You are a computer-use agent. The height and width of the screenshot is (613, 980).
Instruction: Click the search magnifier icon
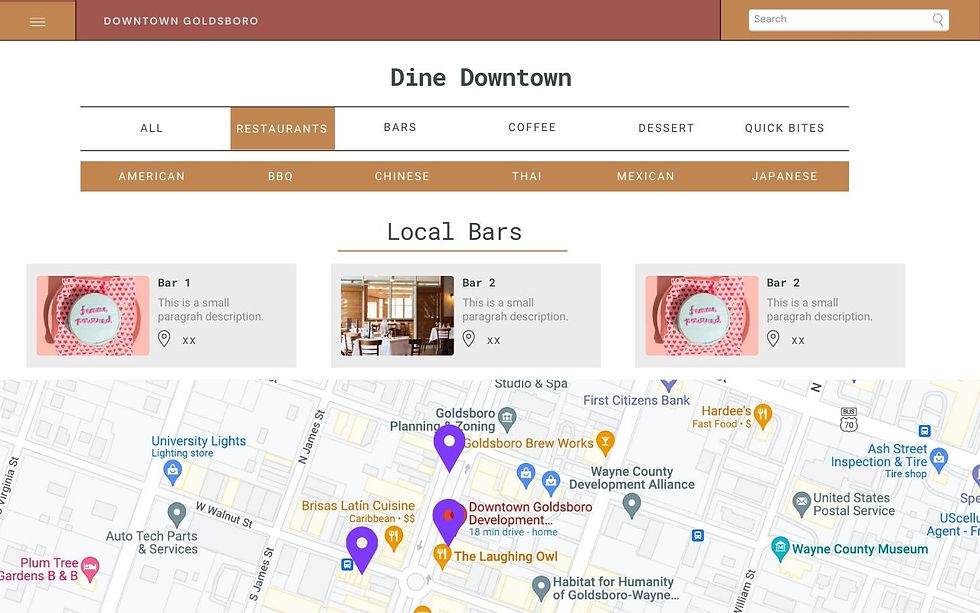(x=938, y=19)
